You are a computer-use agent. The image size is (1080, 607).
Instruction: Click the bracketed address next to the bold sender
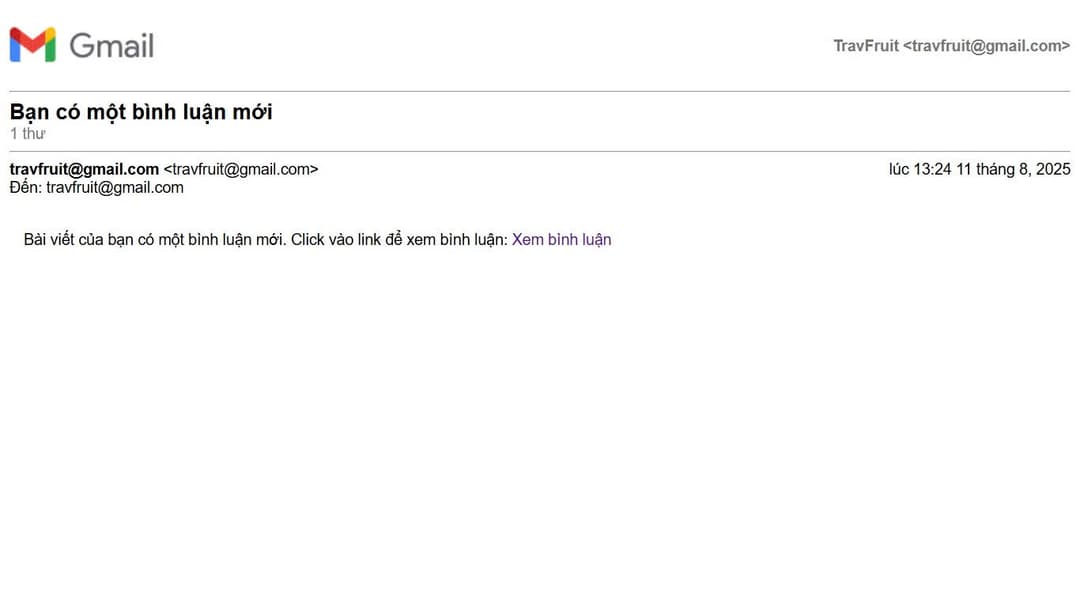(x=240, y=169)
